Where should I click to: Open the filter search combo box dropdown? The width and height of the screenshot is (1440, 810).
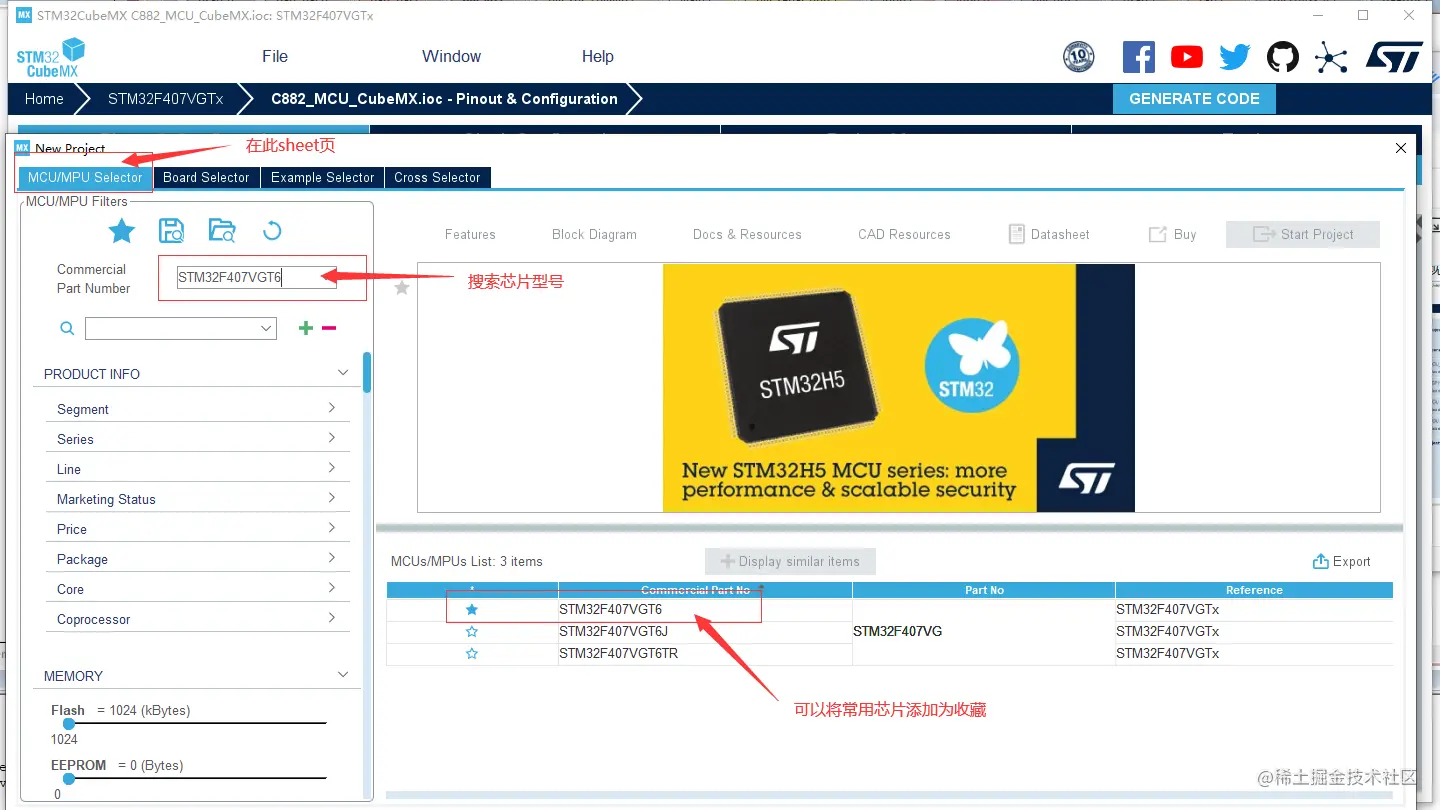pos(267,328)
